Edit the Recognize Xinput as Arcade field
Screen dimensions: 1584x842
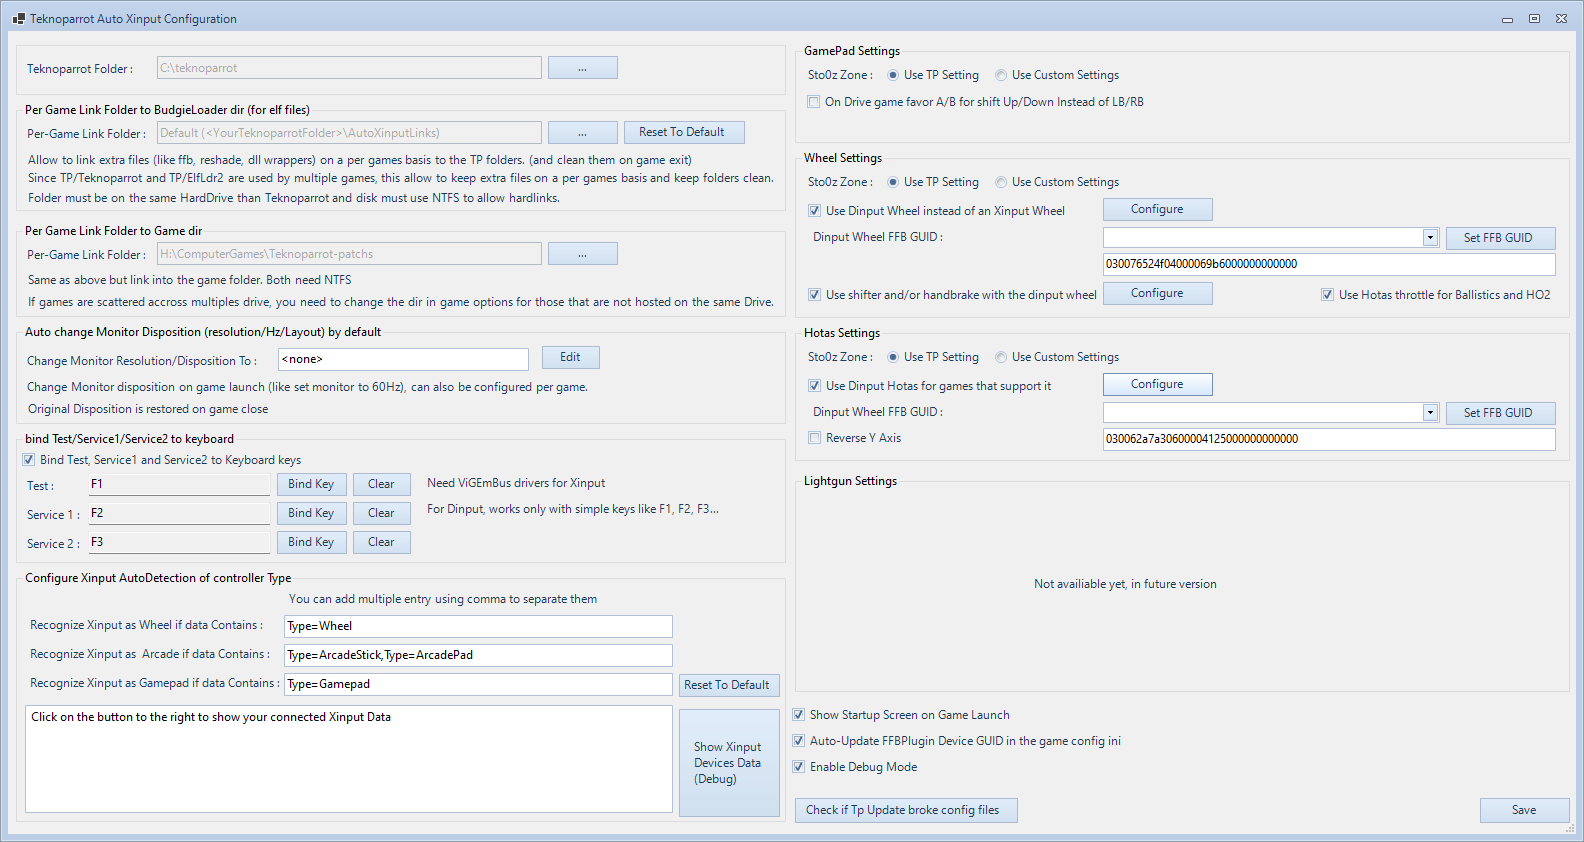478,655
